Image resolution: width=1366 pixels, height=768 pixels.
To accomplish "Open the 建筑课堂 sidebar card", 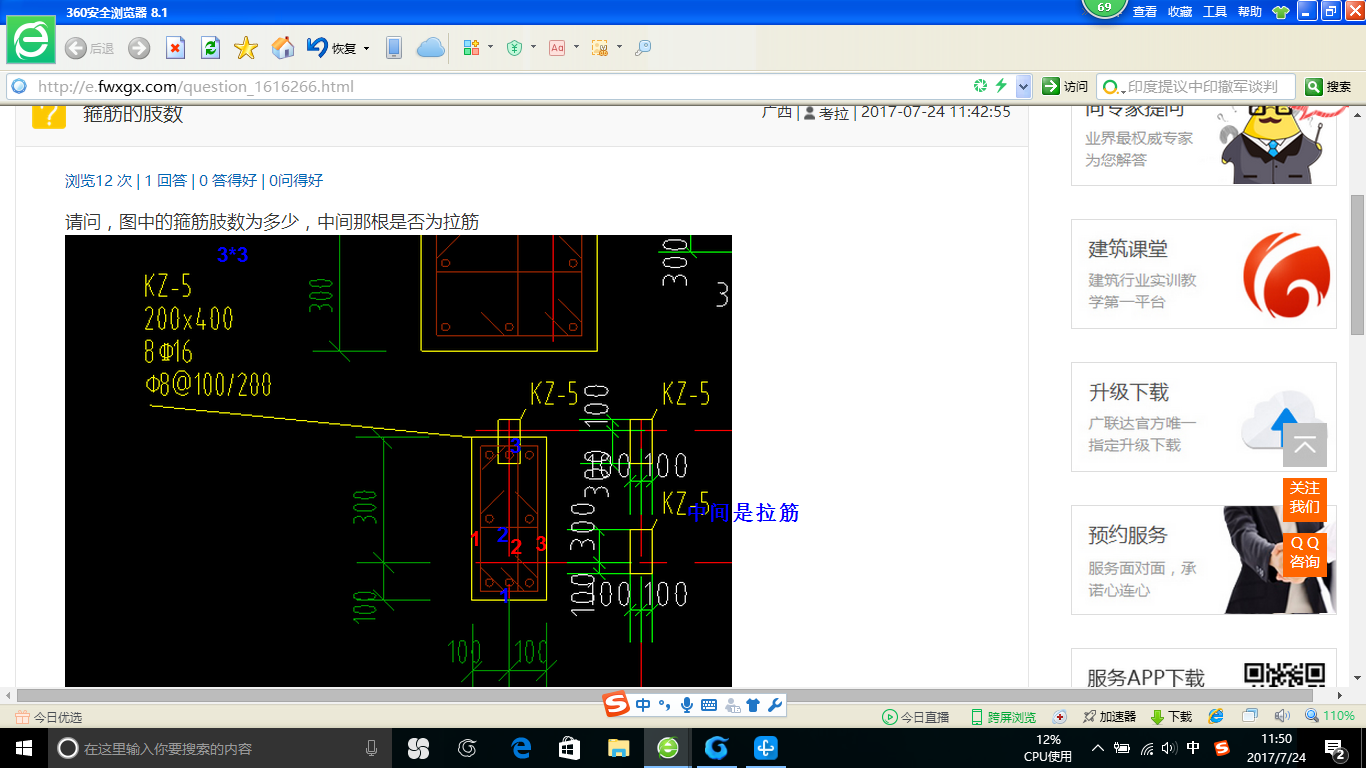I will (x=1204, y=274).
